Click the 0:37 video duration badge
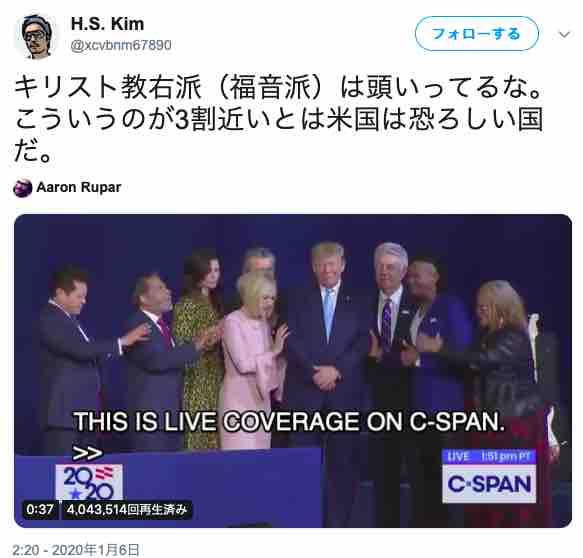 point(40,509)
